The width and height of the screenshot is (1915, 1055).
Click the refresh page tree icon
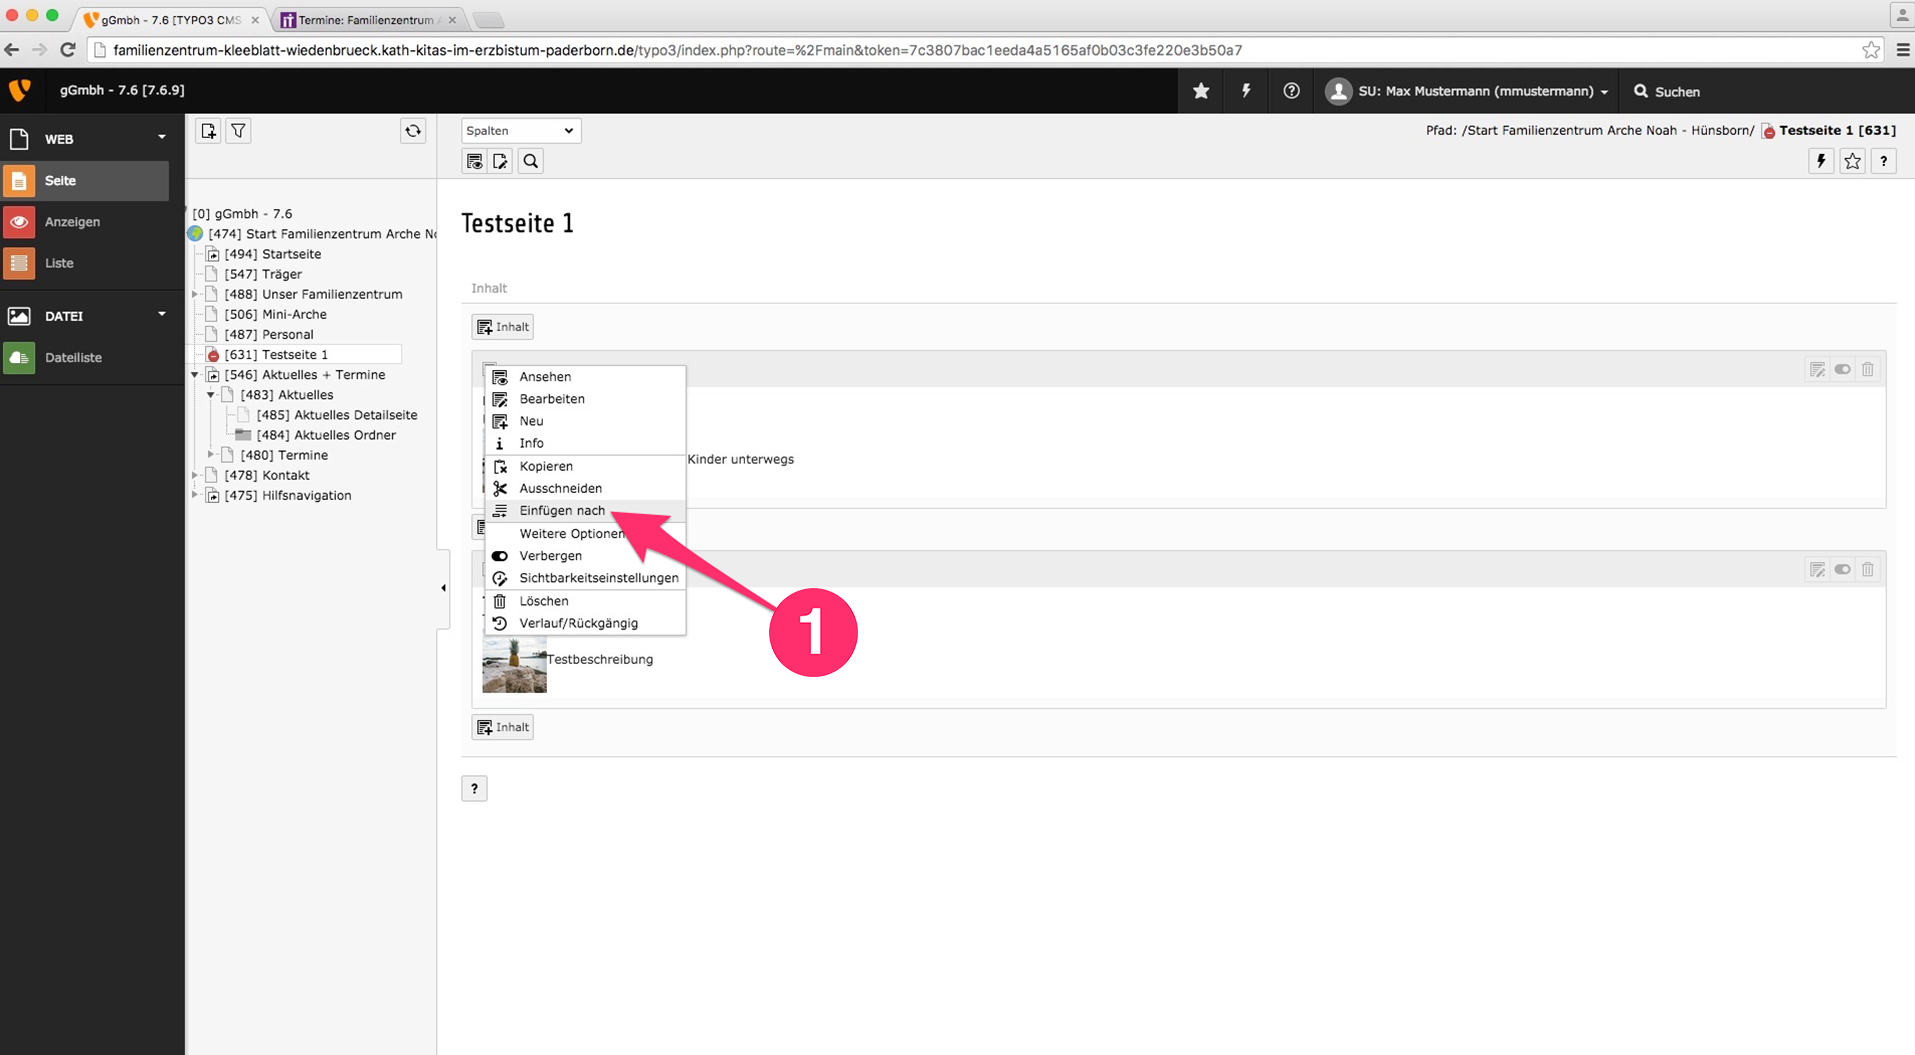pyautogui.click(x=413, y=131)
